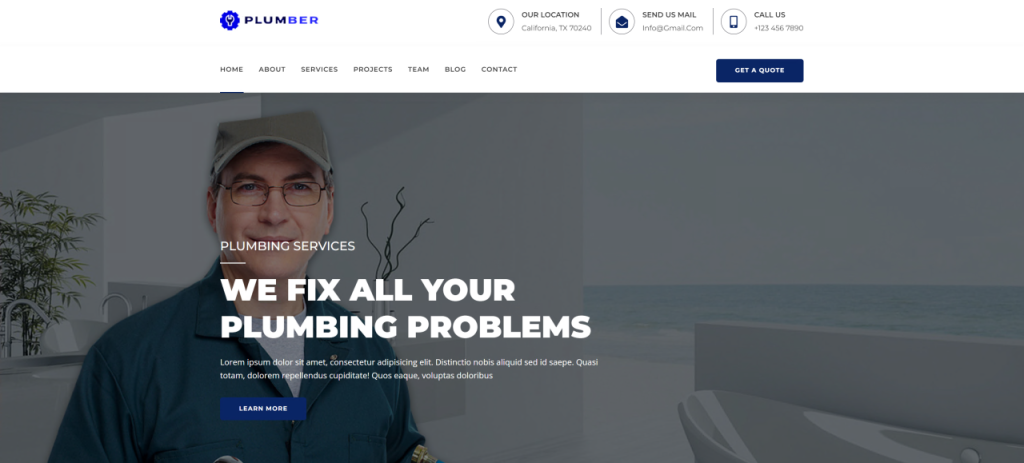This screenshot has width=1024, height=463.
Task: Navigate to Projects
Action: click(x=373, y=69)
